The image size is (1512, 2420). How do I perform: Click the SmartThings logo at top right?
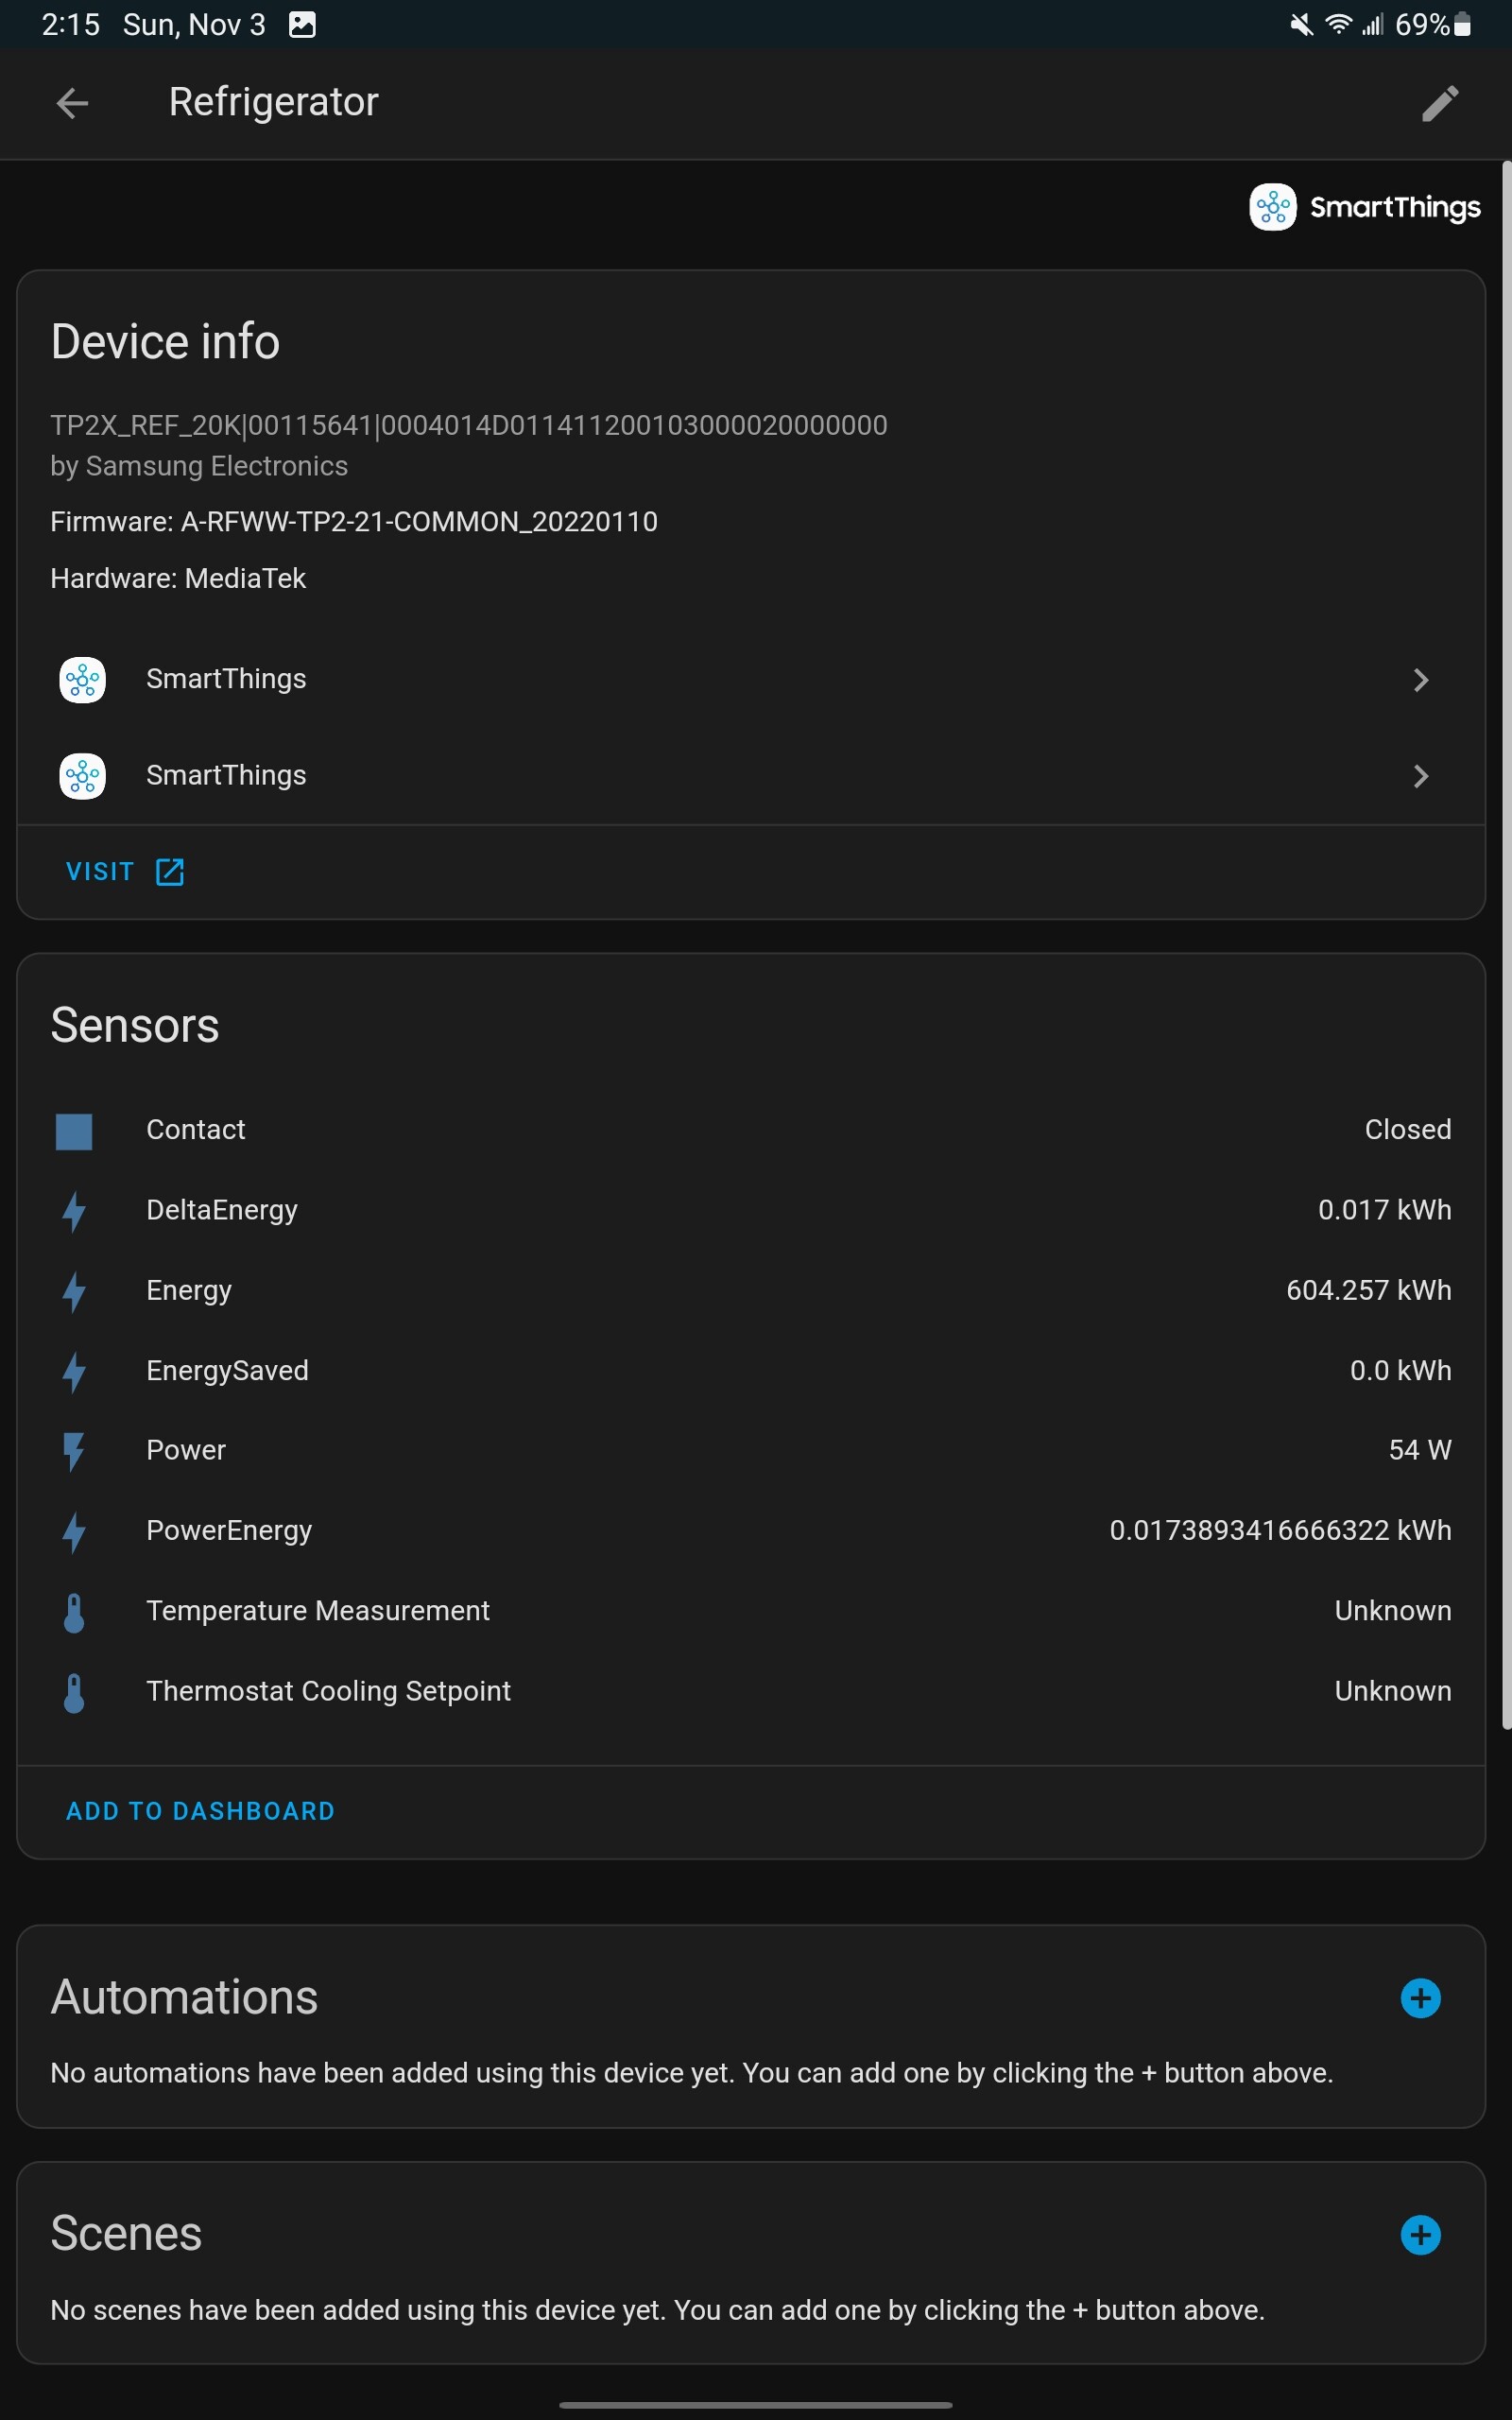(1367, 207)
